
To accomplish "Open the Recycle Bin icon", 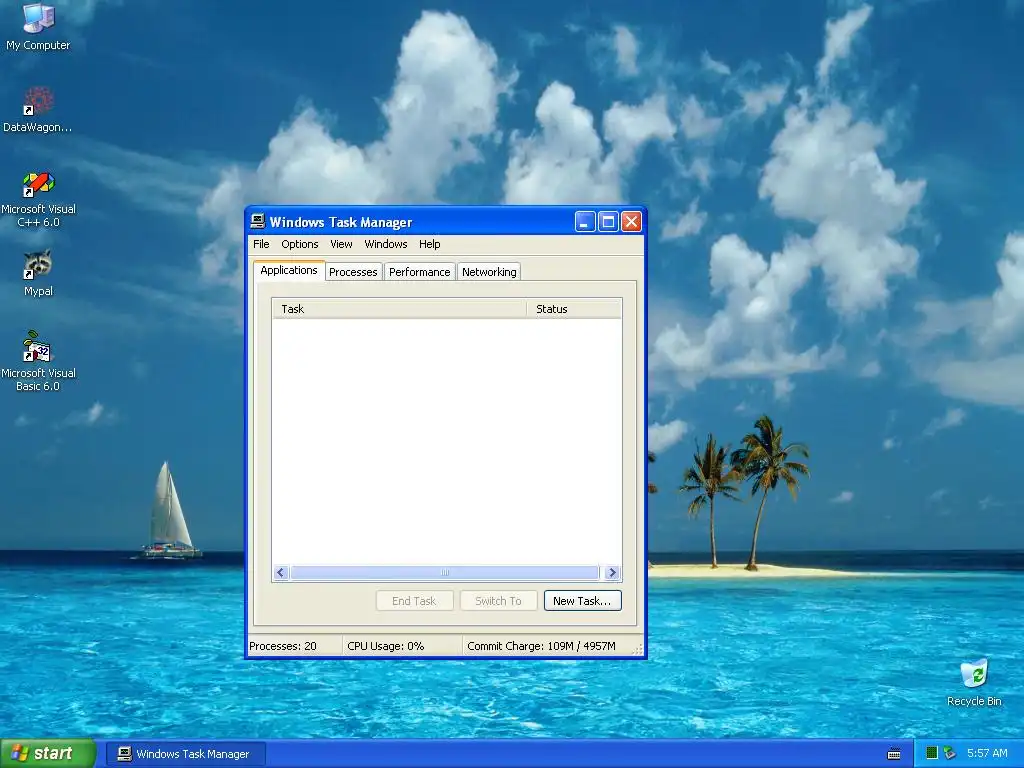I will pyautogui.click(x=974, y=682).
